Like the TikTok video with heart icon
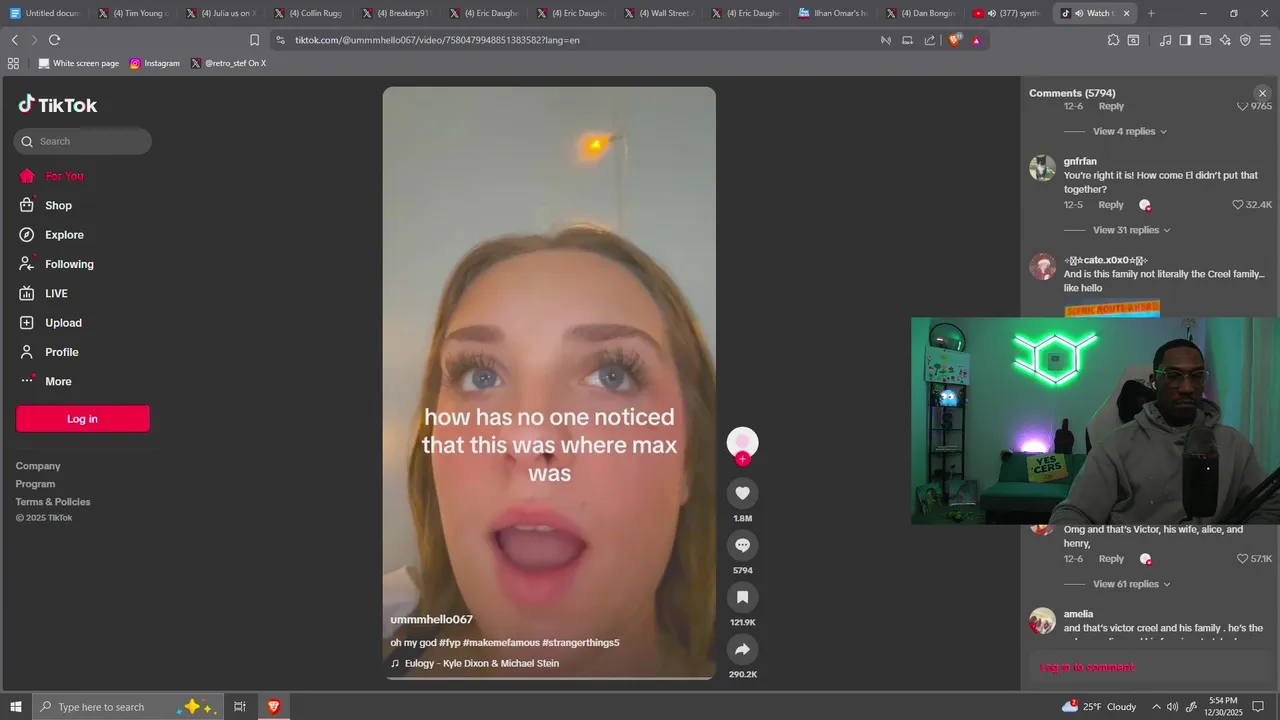This screenshot has height=720, width=1280. pos(742,493)
